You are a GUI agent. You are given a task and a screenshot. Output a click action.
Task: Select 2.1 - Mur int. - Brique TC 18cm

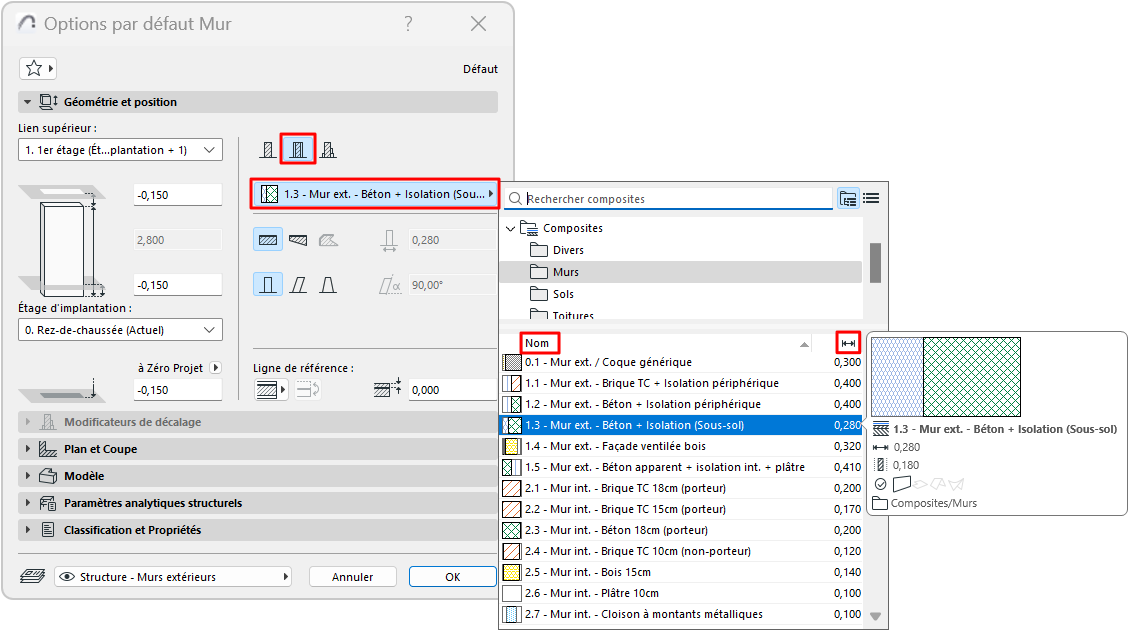point(681,488)
